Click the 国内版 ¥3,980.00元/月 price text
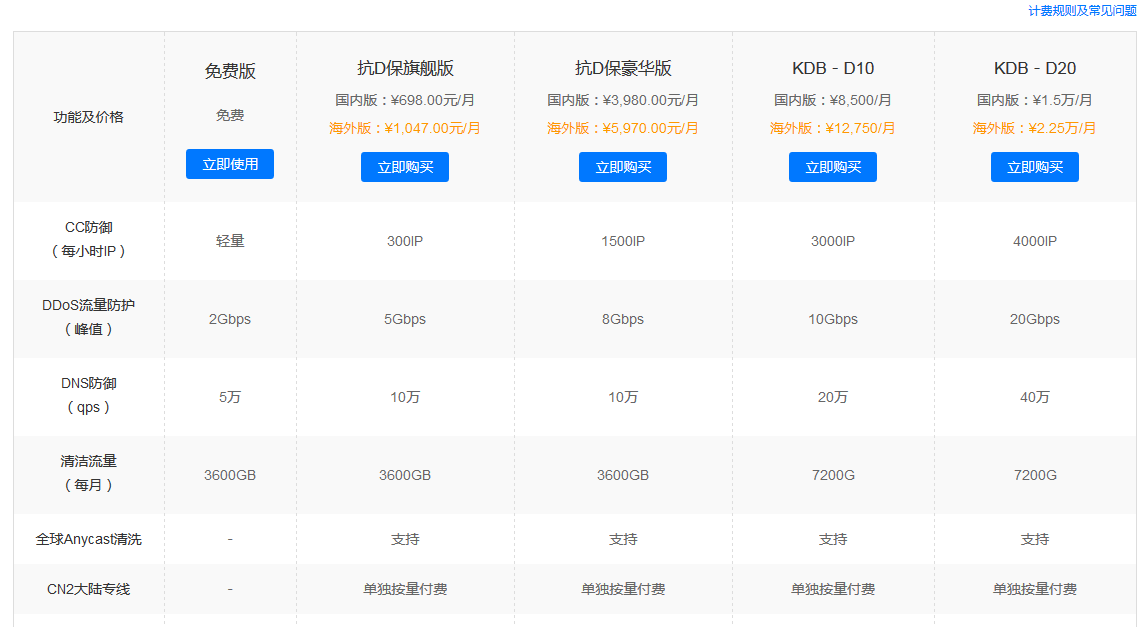Screen dimensions: 1141x627 (623, 100)
